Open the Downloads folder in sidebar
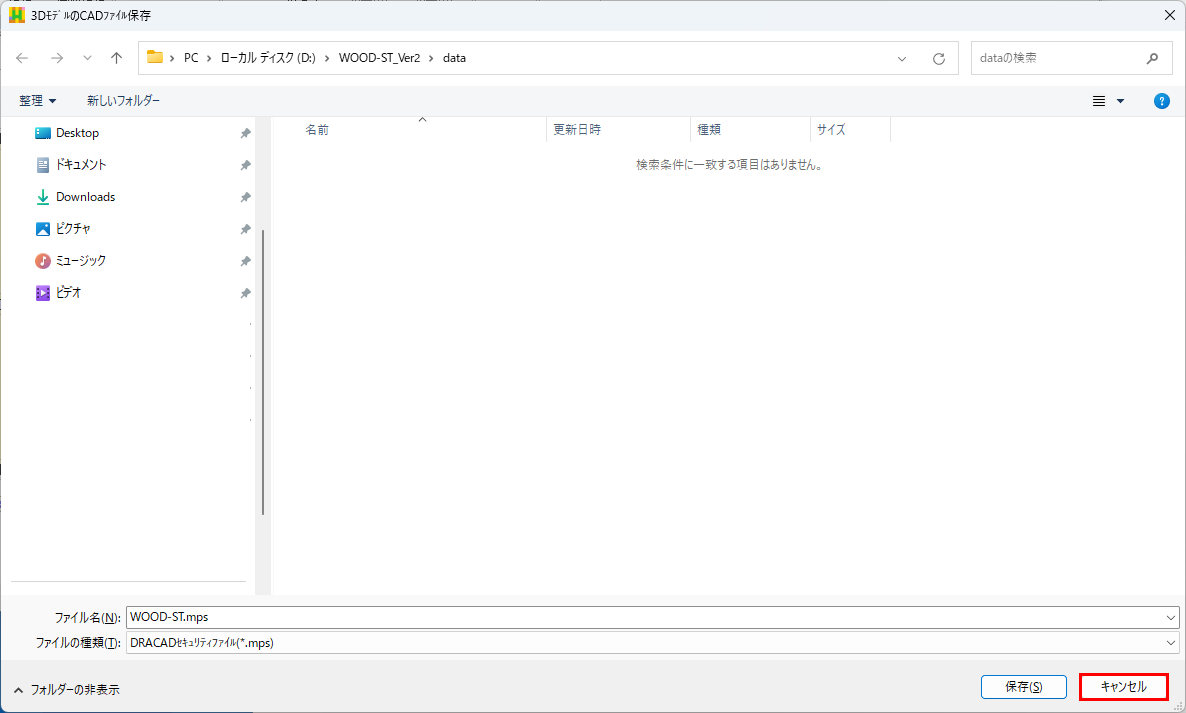Image resolution: width=1186 pixels, height=713 pixels. [x=85, y=197]
